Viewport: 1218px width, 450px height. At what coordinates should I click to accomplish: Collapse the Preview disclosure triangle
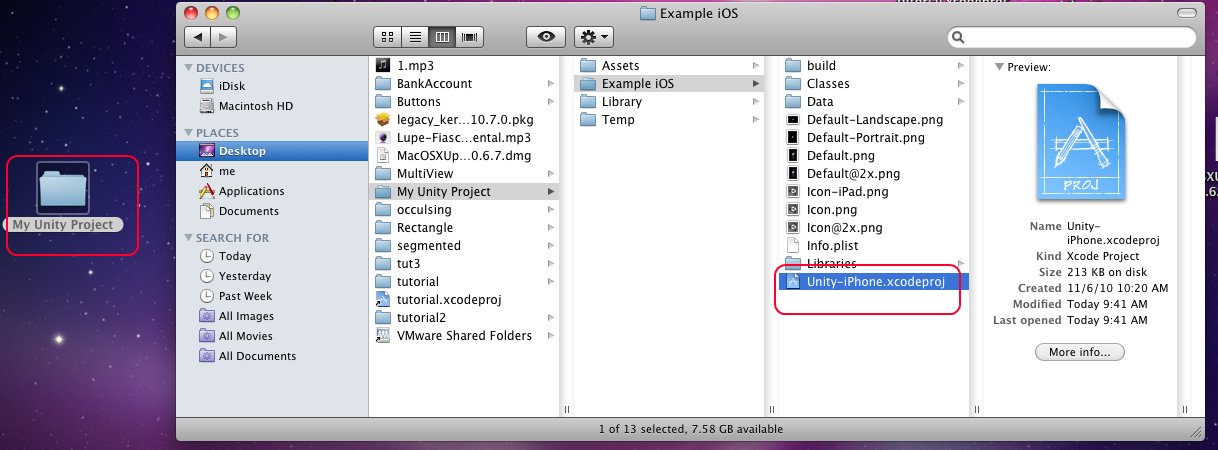click(999, 66)
